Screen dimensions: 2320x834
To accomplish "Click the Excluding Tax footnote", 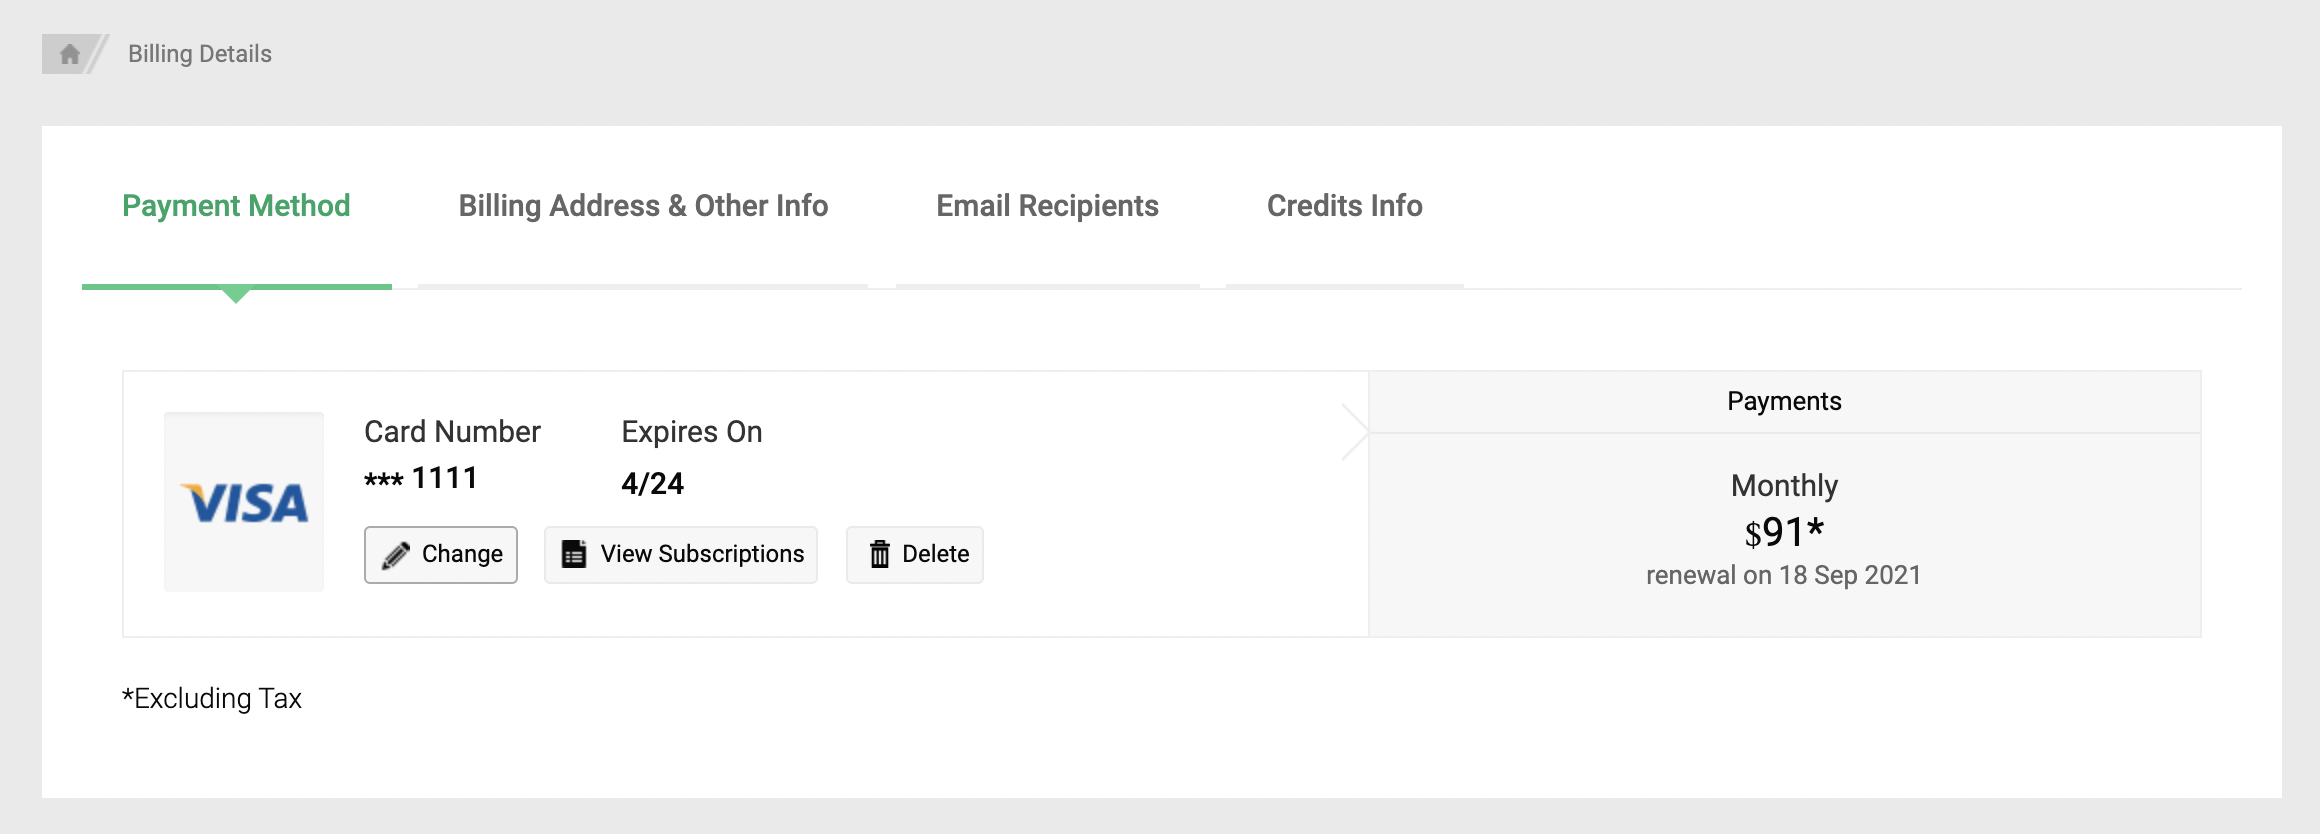I will [212, 698].
